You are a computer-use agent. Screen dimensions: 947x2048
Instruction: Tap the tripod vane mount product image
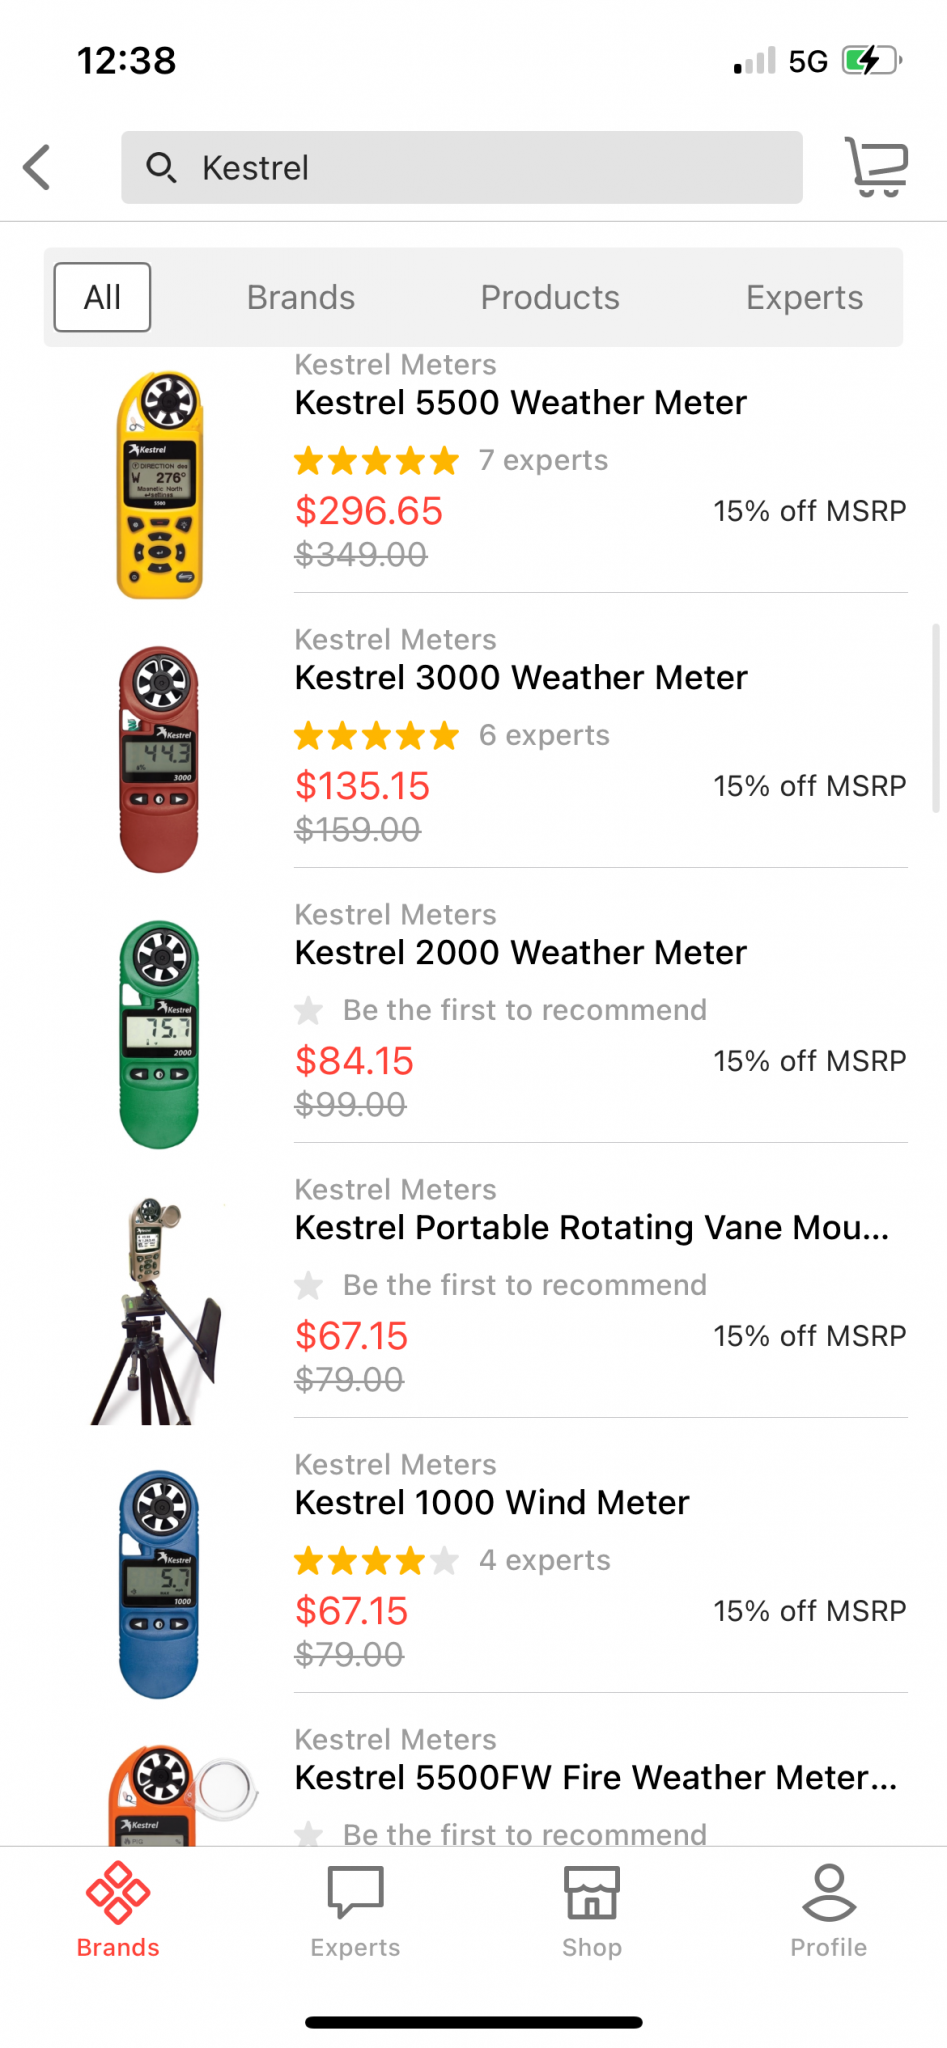(x=156, y=1310)
